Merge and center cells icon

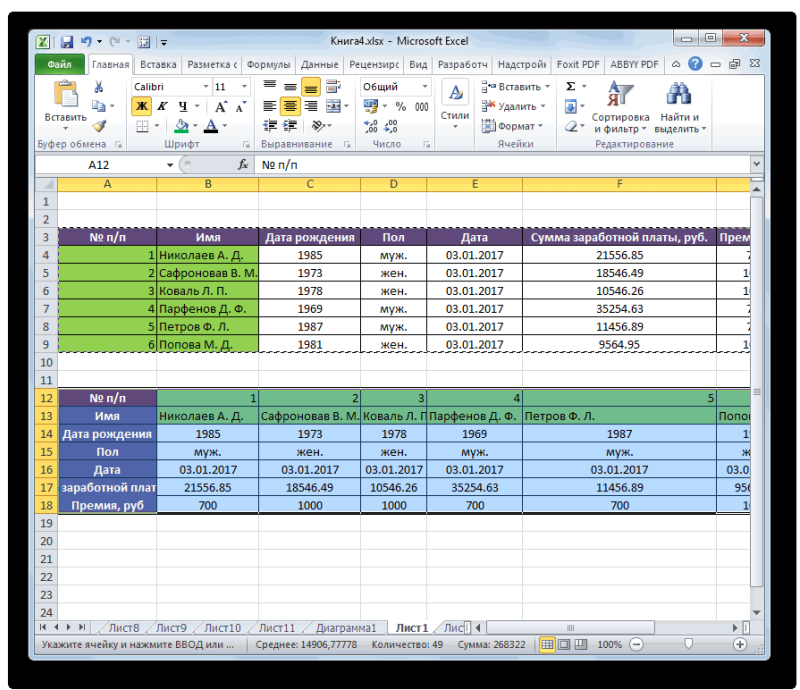333,106
